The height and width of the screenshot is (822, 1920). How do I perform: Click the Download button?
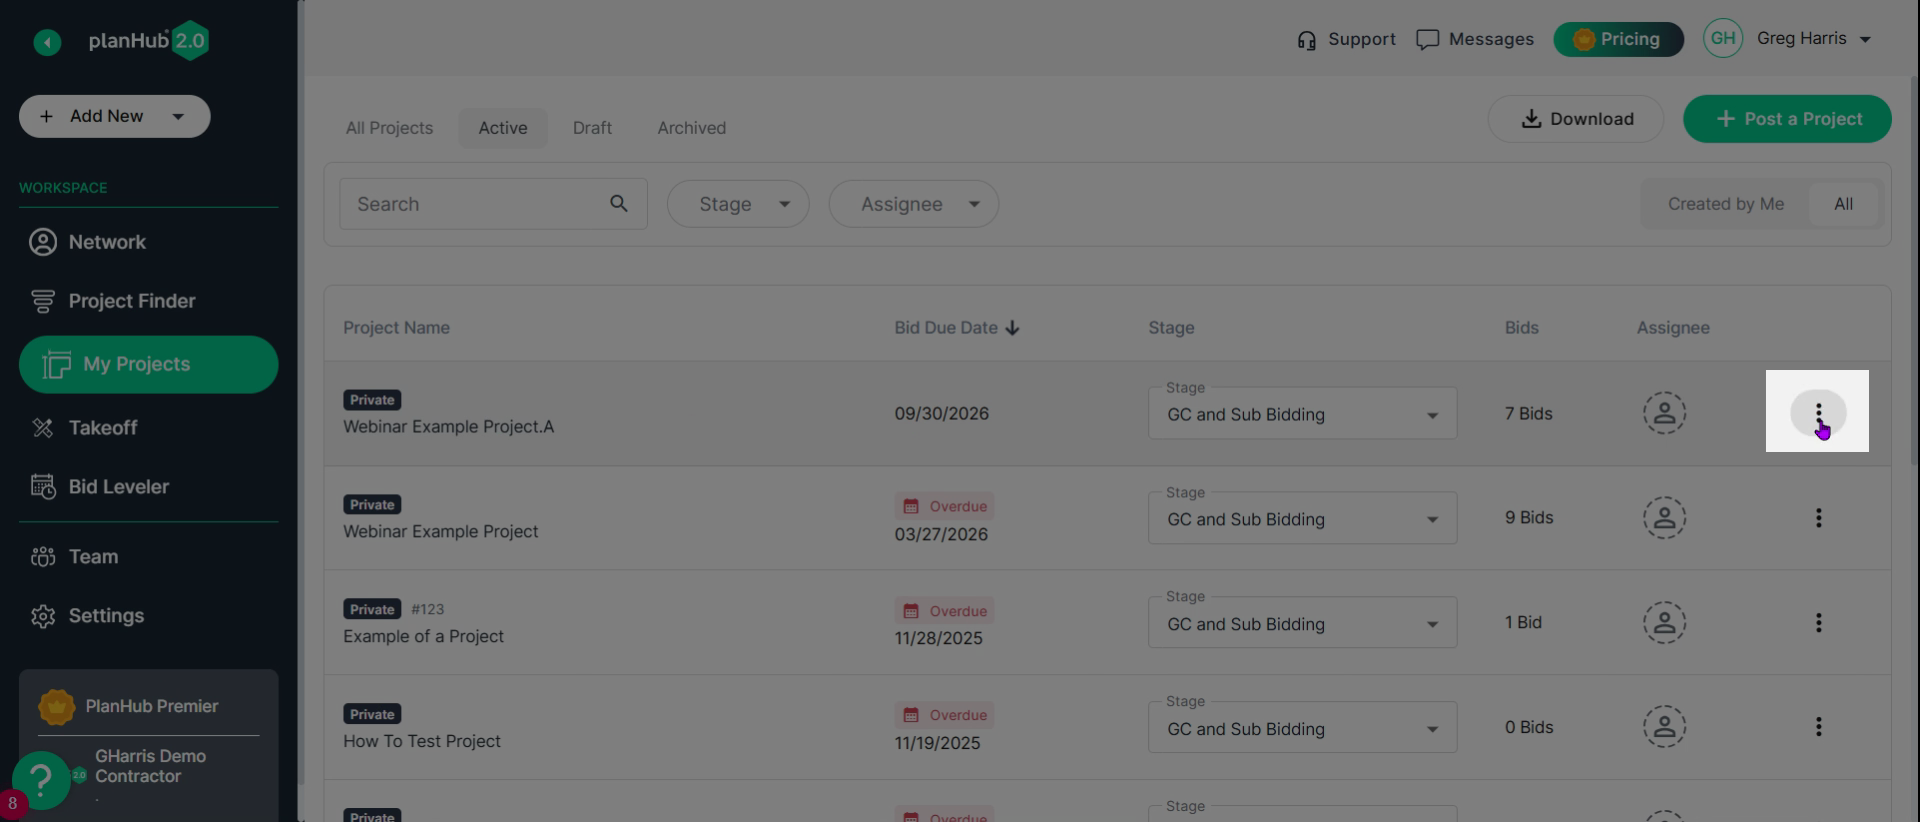point(1575,119)
